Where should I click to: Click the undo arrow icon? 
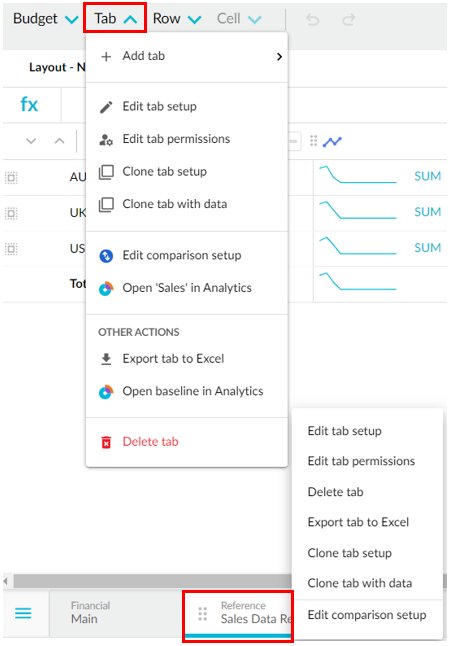tap(313, 19)
